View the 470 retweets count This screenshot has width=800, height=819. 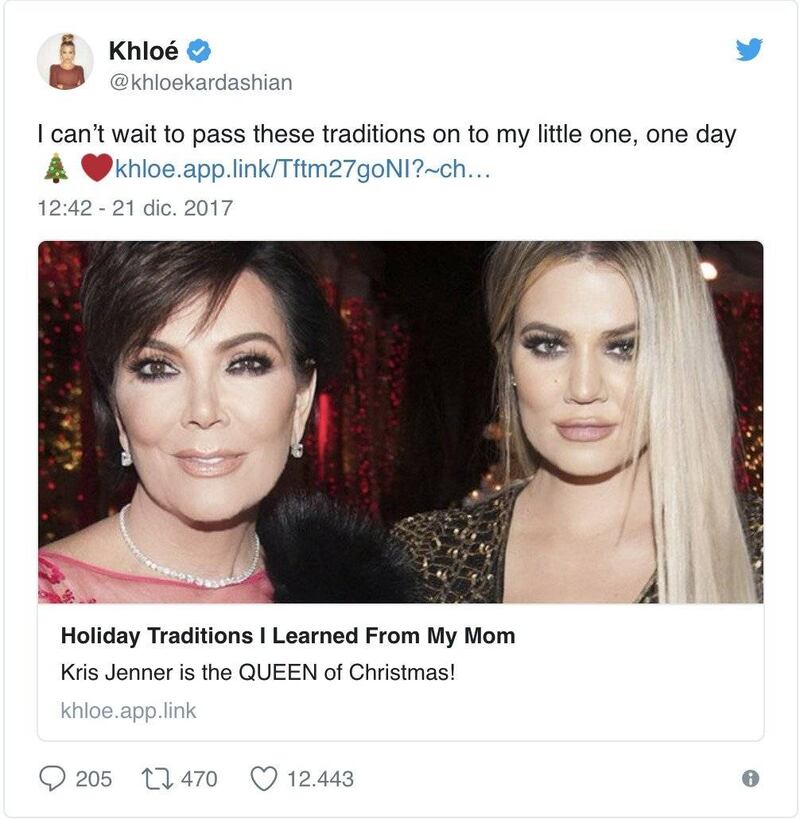199,779
